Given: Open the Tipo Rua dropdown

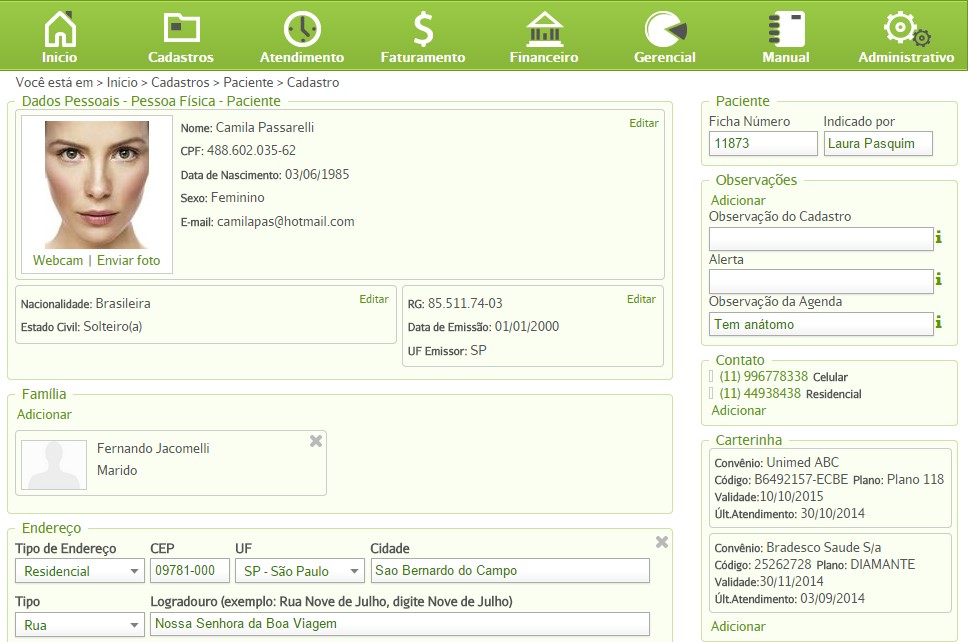Looking at the screenshot, I should pos(80,625).
